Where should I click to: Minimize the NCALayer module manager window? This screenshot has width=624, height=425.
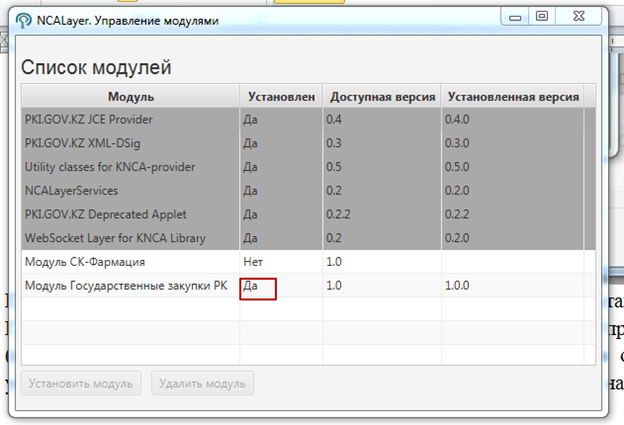tap(515, 17)
